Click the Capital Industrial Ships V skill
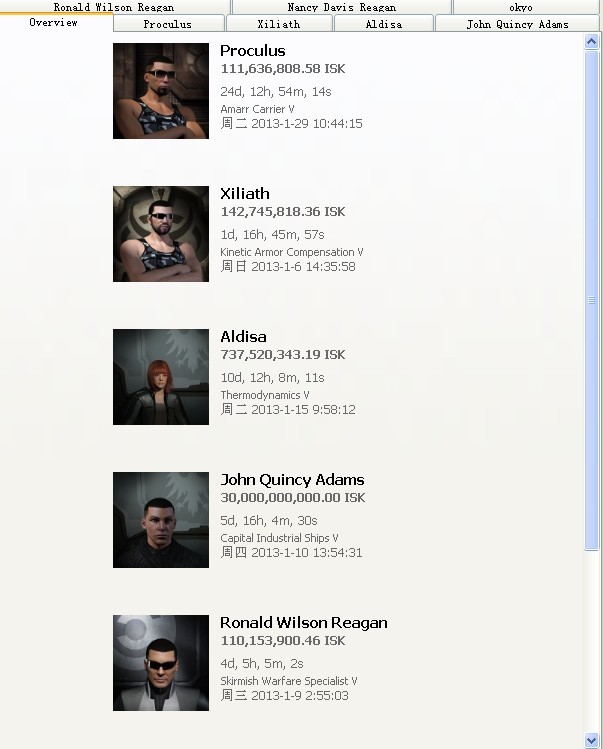Screen dimensions: 603x749 pyautogui.click(x=279, y=538)
